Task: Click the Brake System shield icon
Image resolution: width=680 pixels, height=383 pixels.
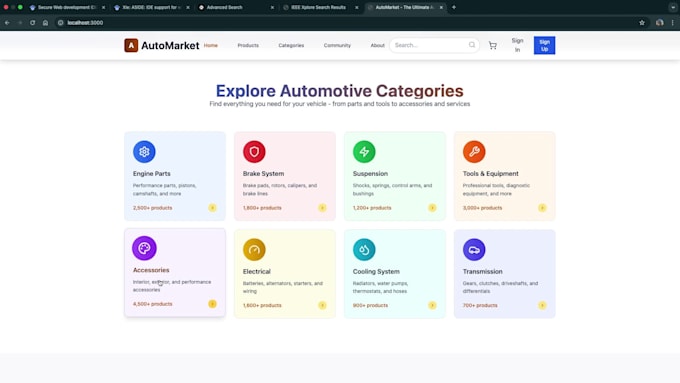Action: coord(254,152)
